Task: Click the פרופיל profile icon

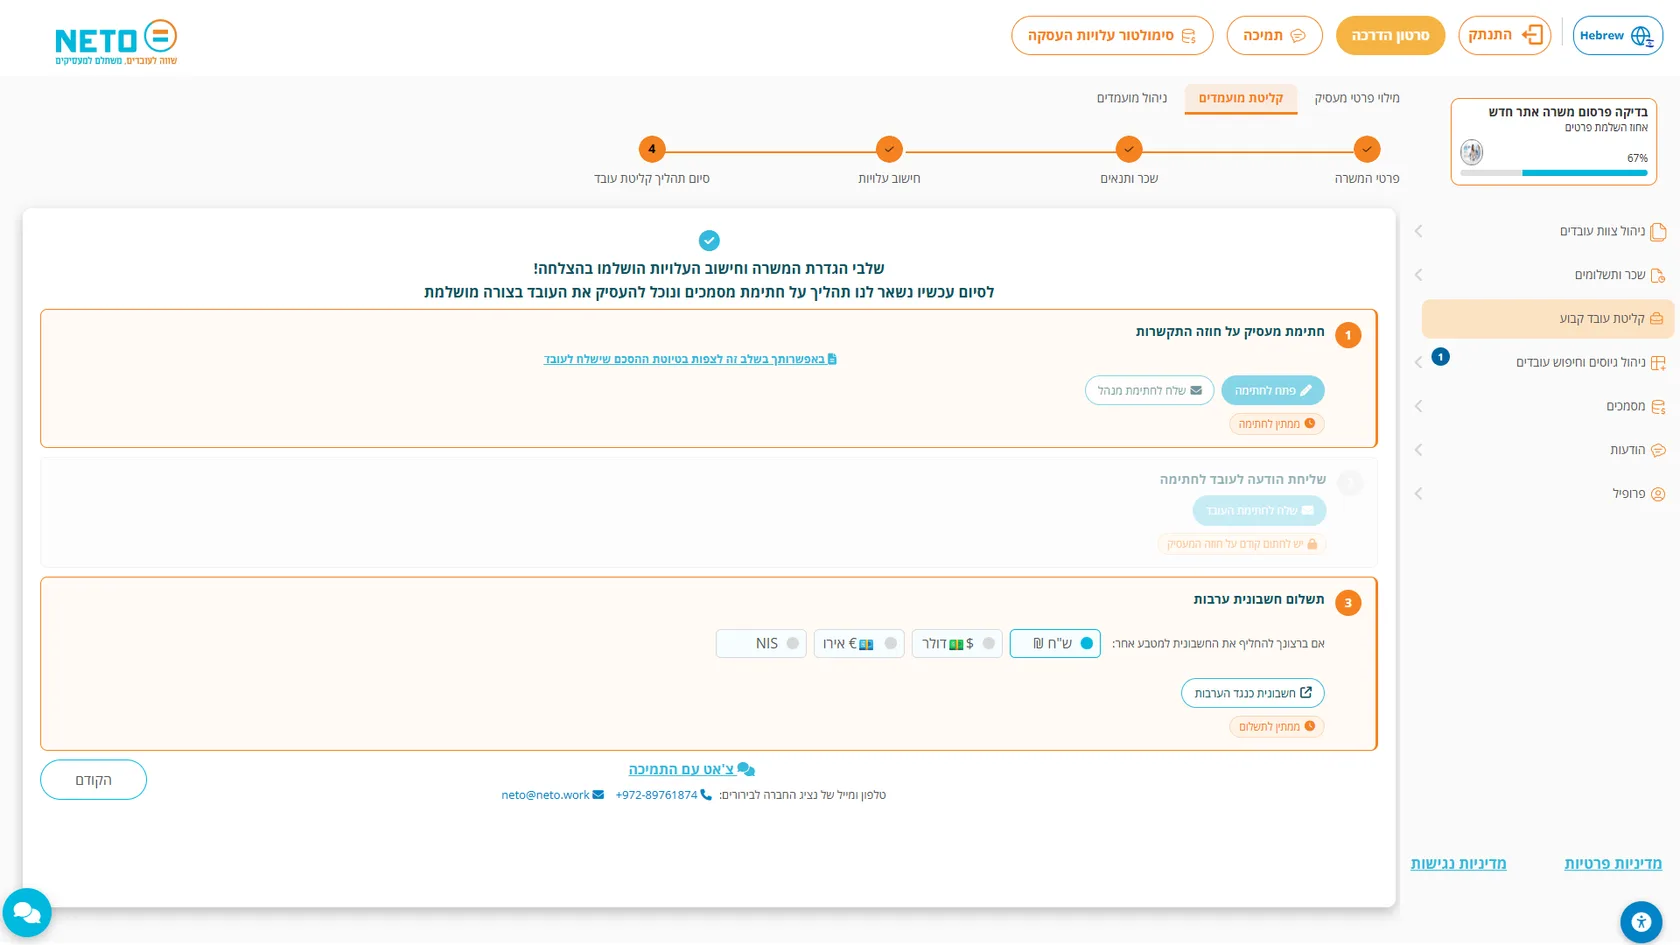Action: tap(1658, 494)
